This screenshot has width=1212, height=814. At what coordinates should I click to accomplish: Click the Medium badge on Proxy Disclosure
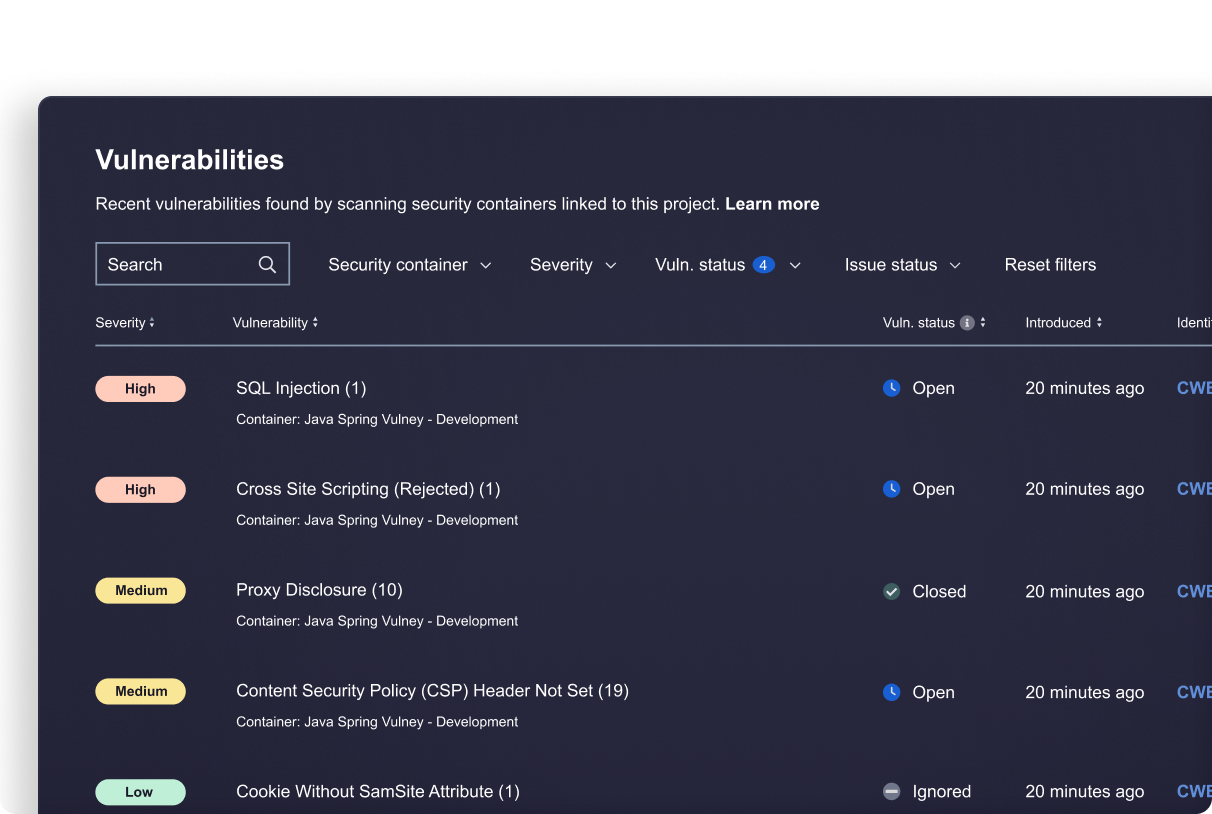pos(140,590)
